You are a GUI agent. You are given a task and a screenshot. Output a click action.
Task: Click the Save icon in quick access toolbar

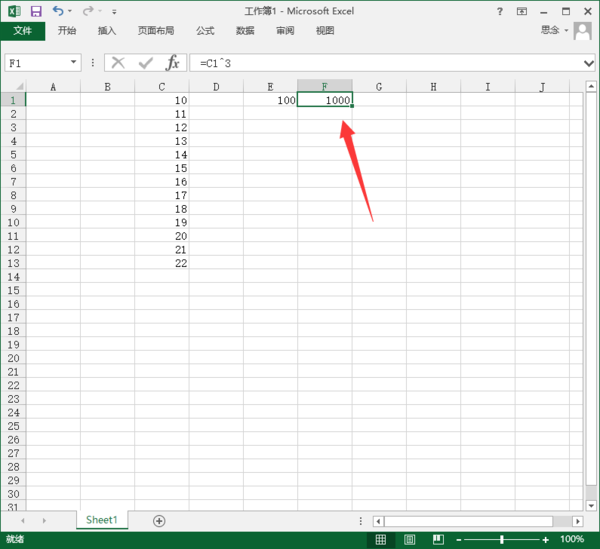36,11
